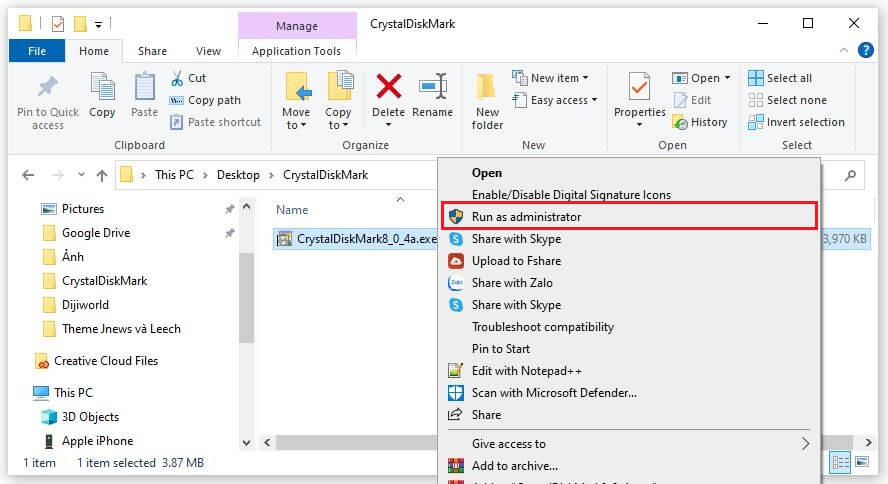The image size is (888, 484).
Task: Click the Cut scissors icon
Action: 177,78
